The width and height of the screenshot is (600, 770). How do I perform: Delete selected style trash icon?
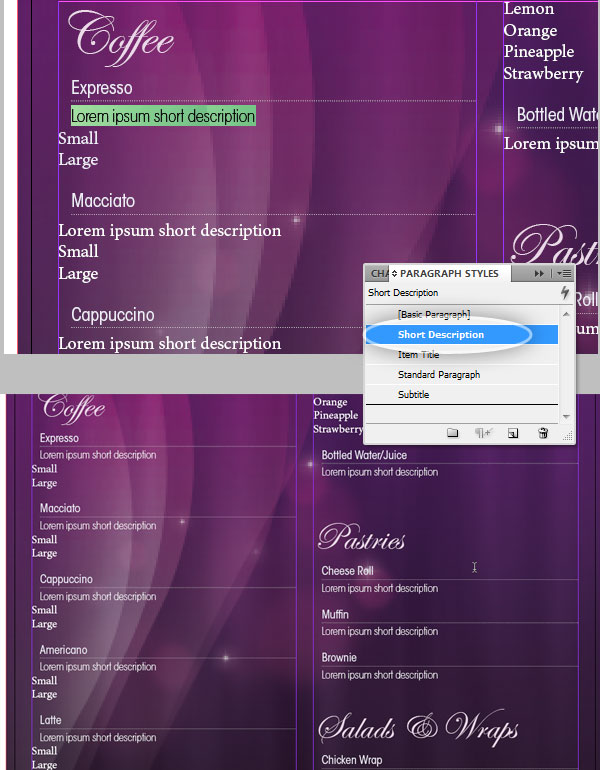click(543, 433)
